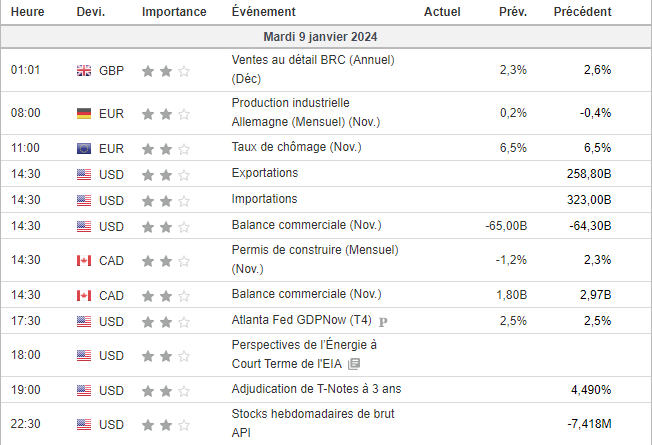Open the Ventes au détail BRC event
Image resolution: width=652 pixels, height=445 pixels.
tap(312, 60)
